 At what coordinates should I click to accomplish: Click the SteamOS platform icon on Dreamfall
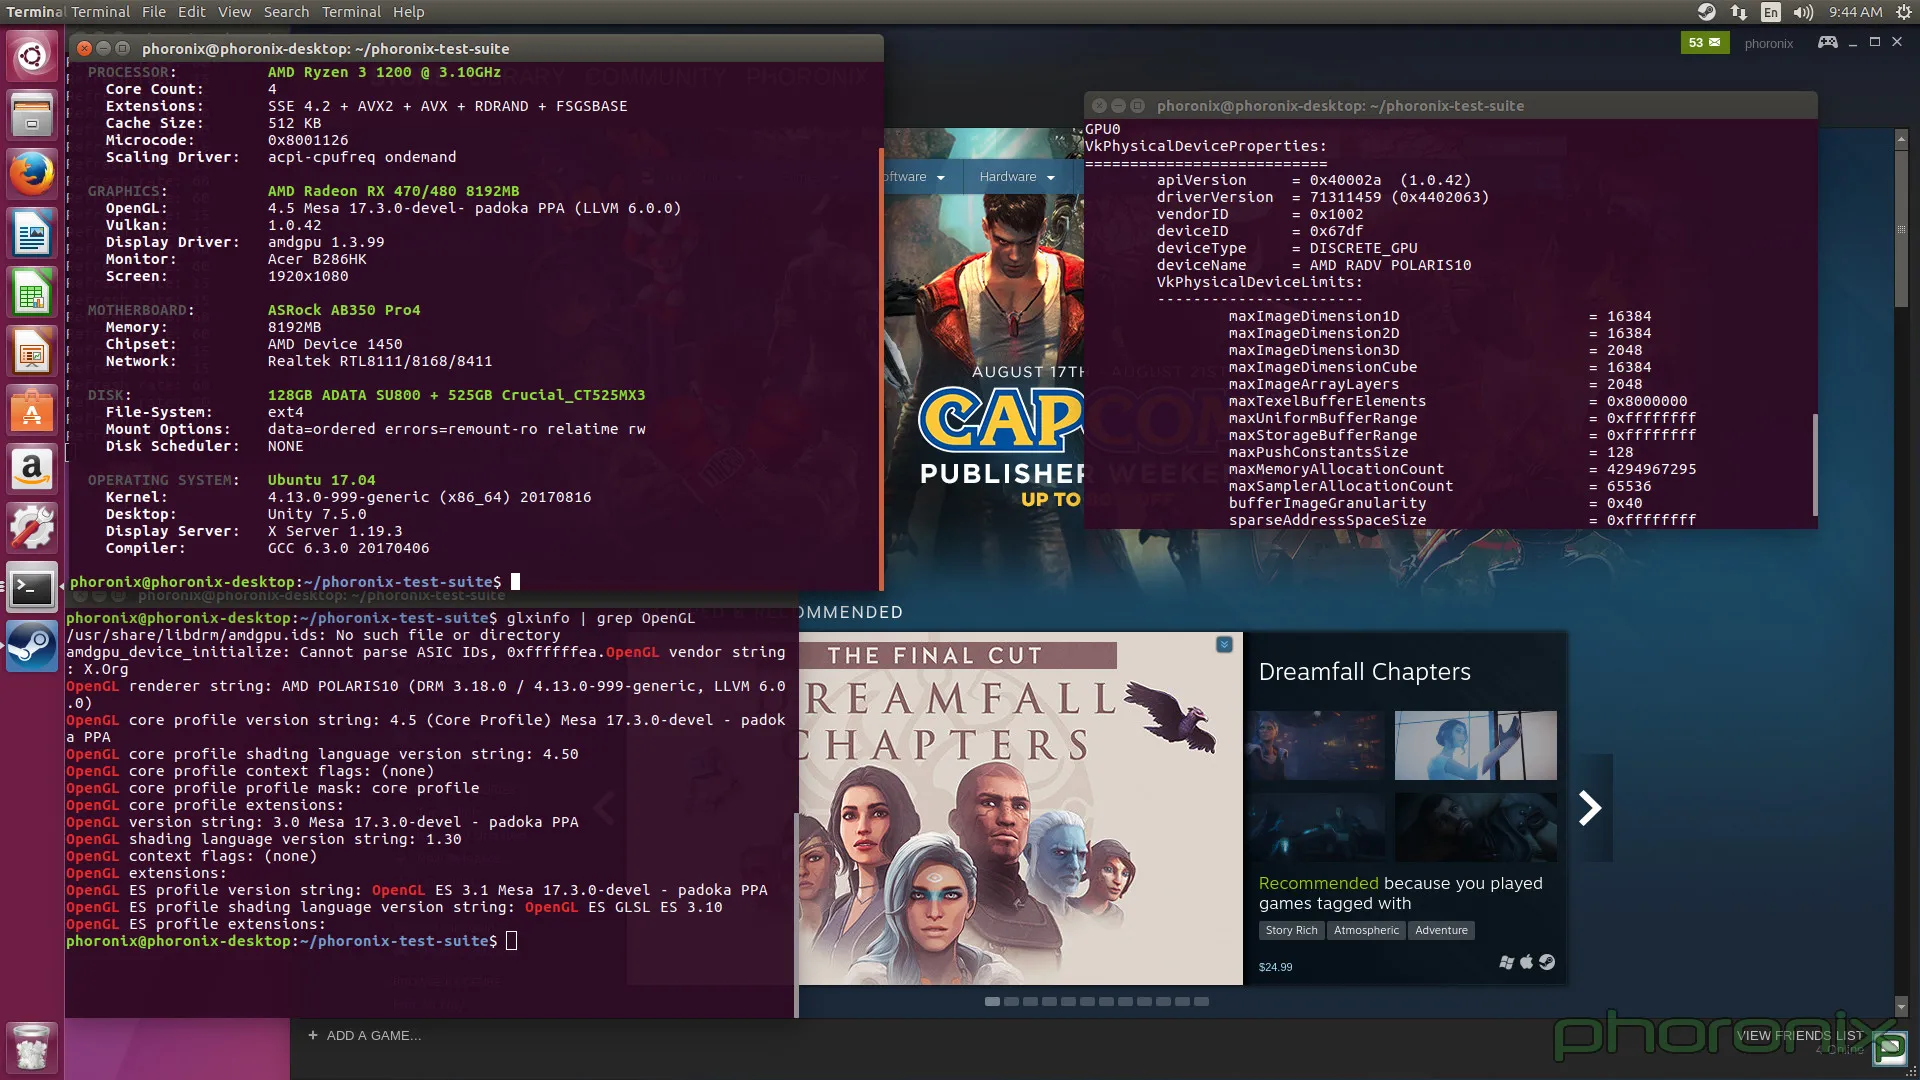coord(1547,962)
